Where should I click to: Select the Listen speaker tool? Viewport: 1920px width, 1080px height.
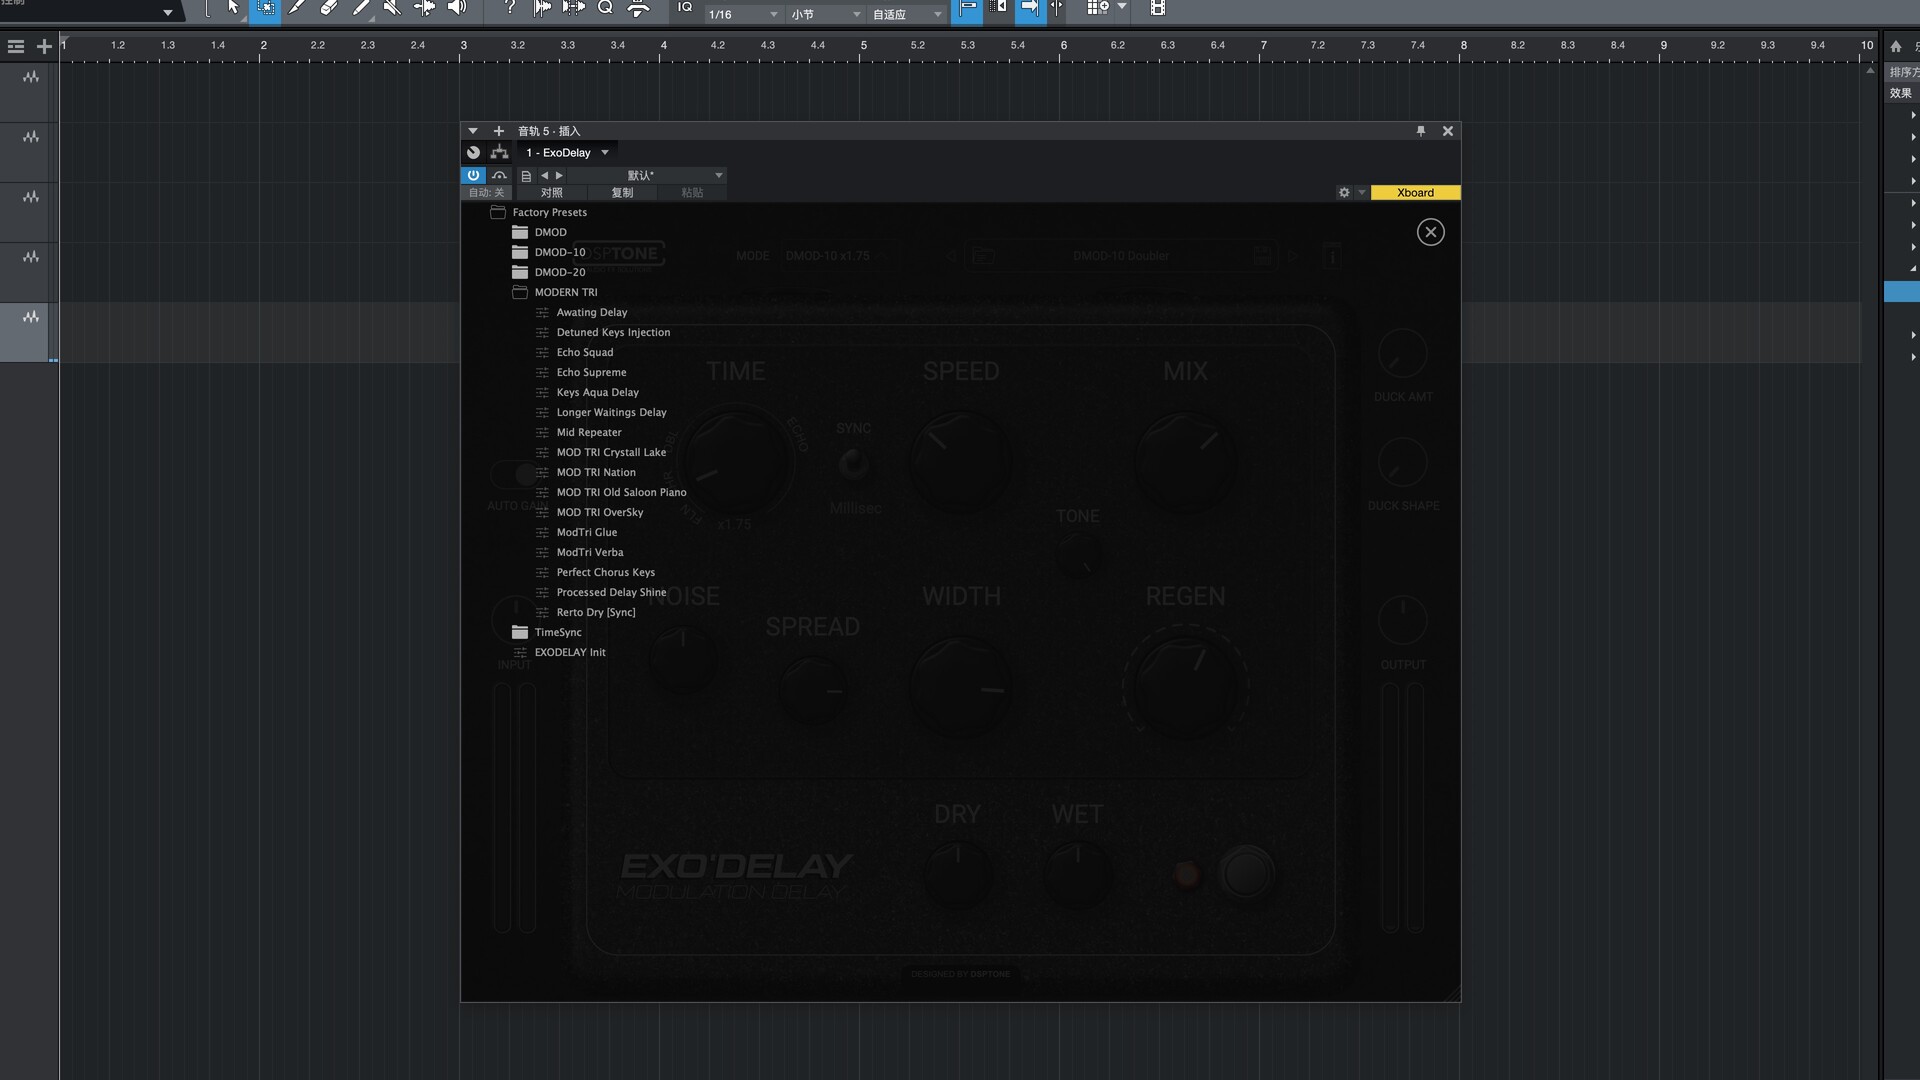point(457,8)
